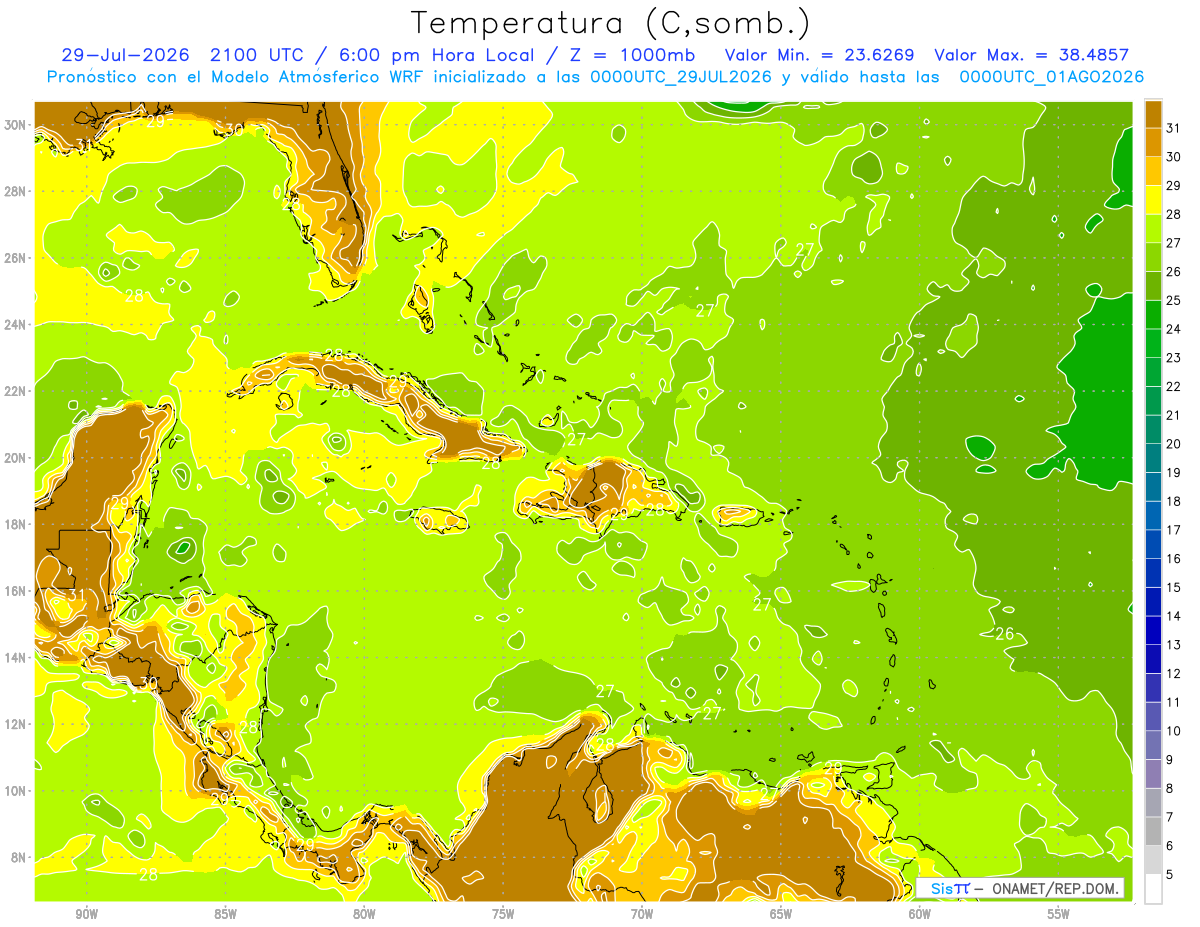This screenshot has width=1200, height=927.
Task: Click the "16N" latitude axis label
Action: point(15,591)
